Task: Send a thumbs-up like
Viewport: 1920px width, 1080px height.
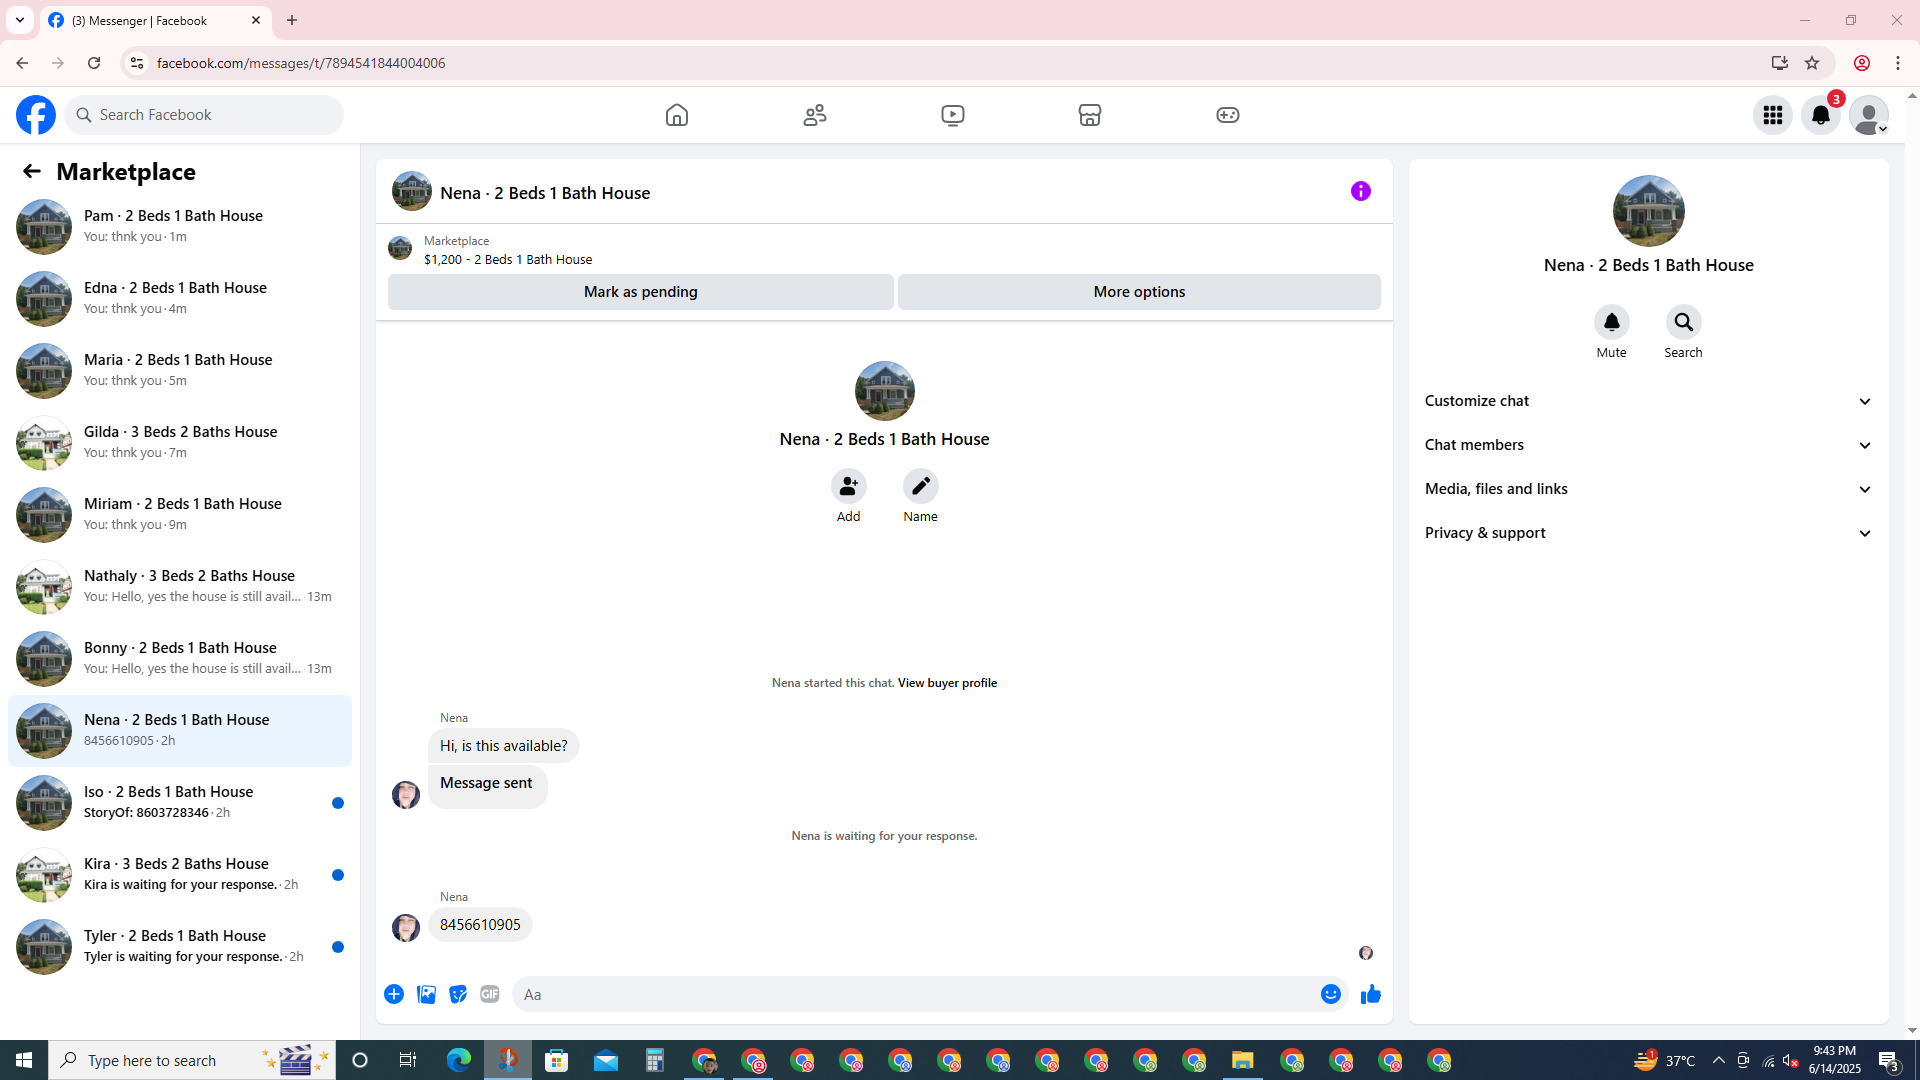Action: click(1371, 994)
